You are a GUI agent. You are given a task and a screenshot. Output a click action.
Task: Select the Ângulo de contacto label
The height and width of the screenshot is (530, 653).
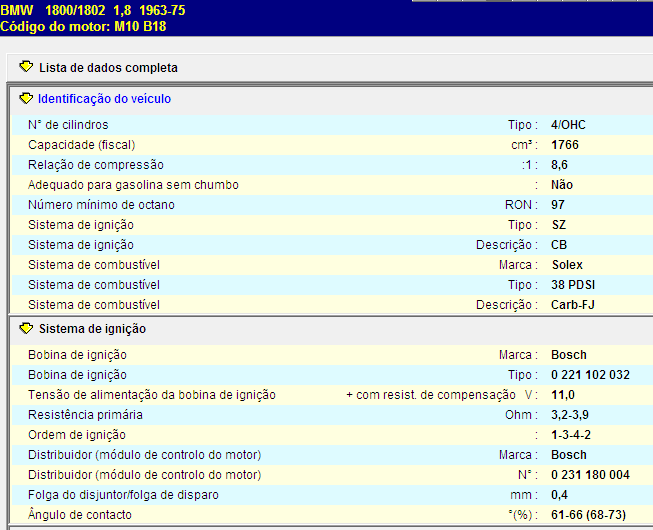click(80, 514)
